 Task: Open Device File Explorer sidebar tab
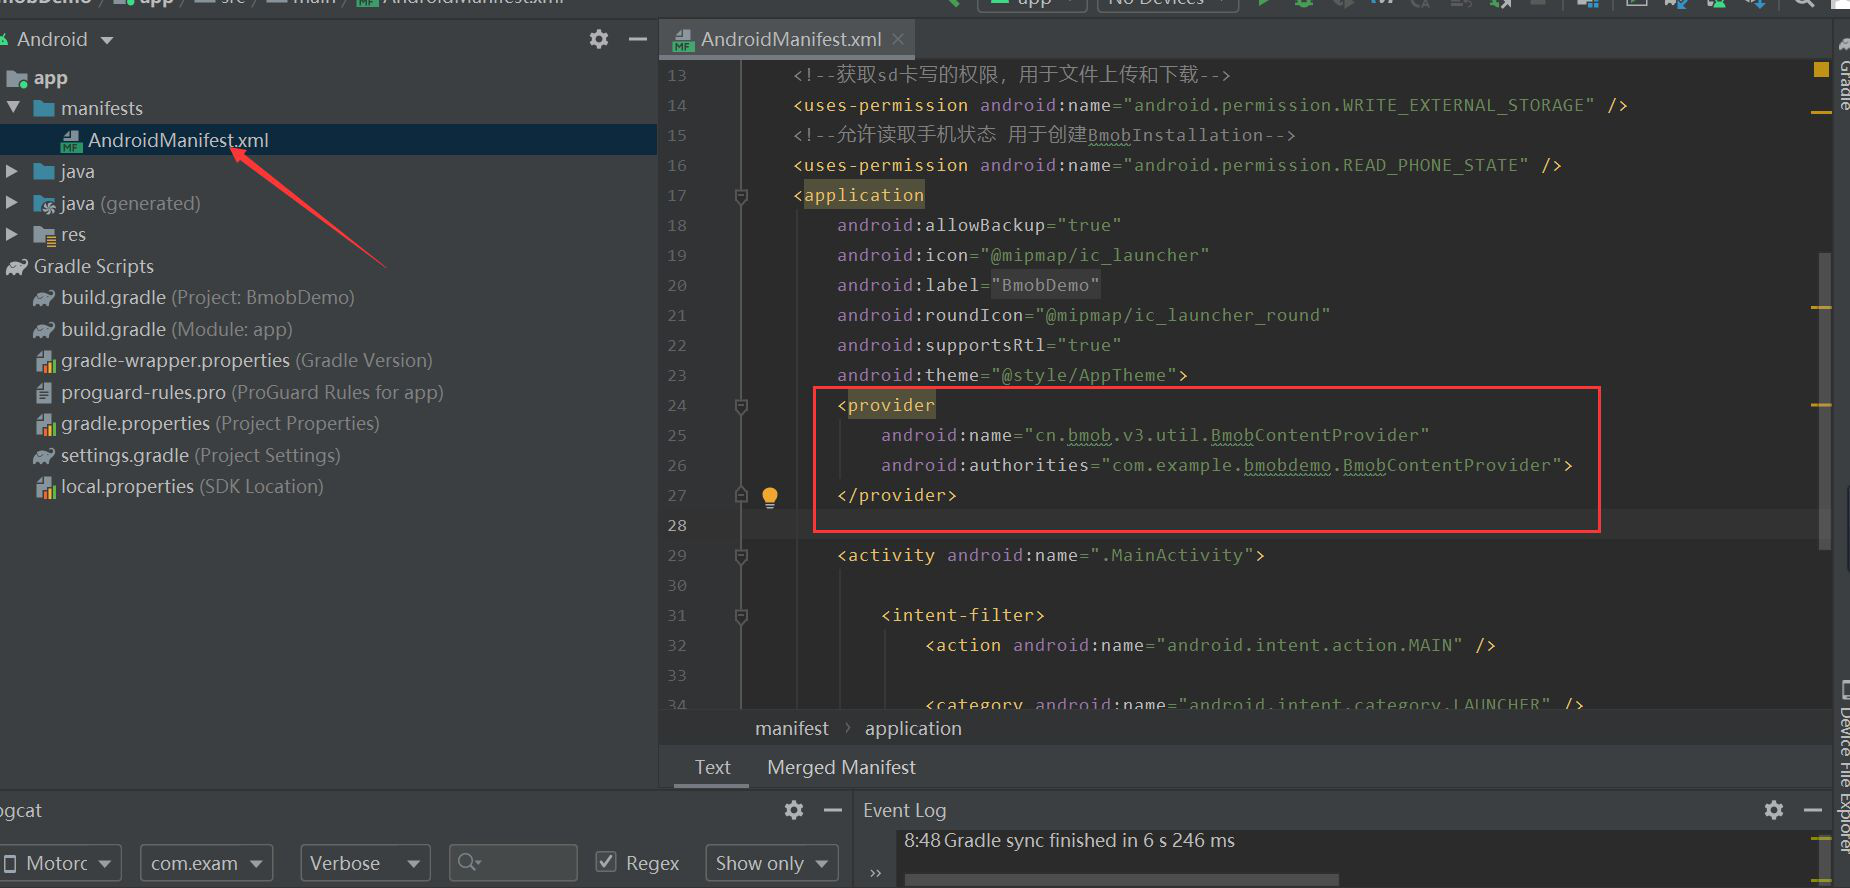[1842, 766]
